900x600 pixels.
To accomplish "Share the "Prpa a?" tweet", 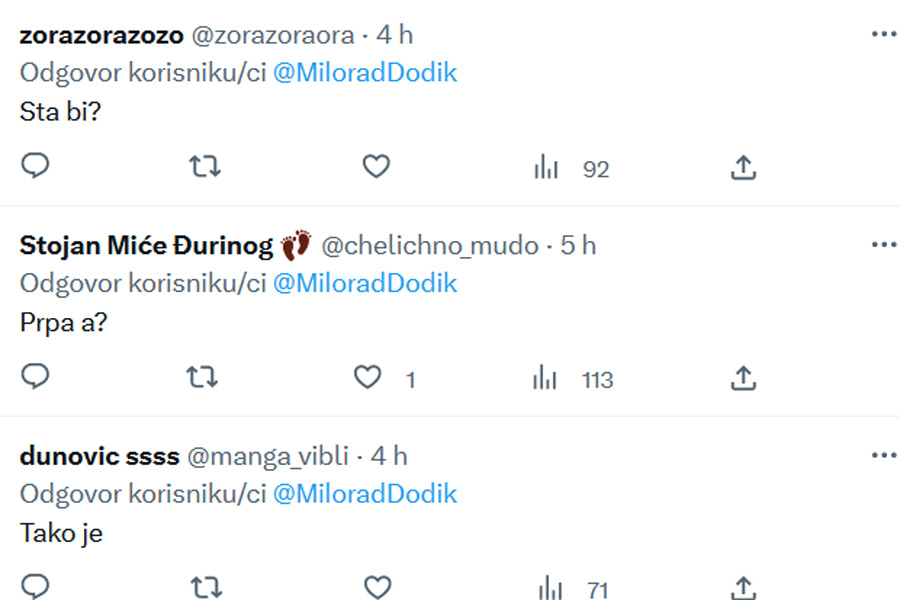I will tap(743, 378).
